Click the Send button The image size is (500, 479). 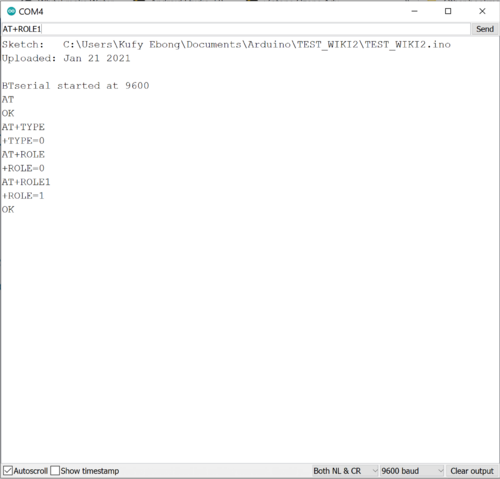pos(485,29)
